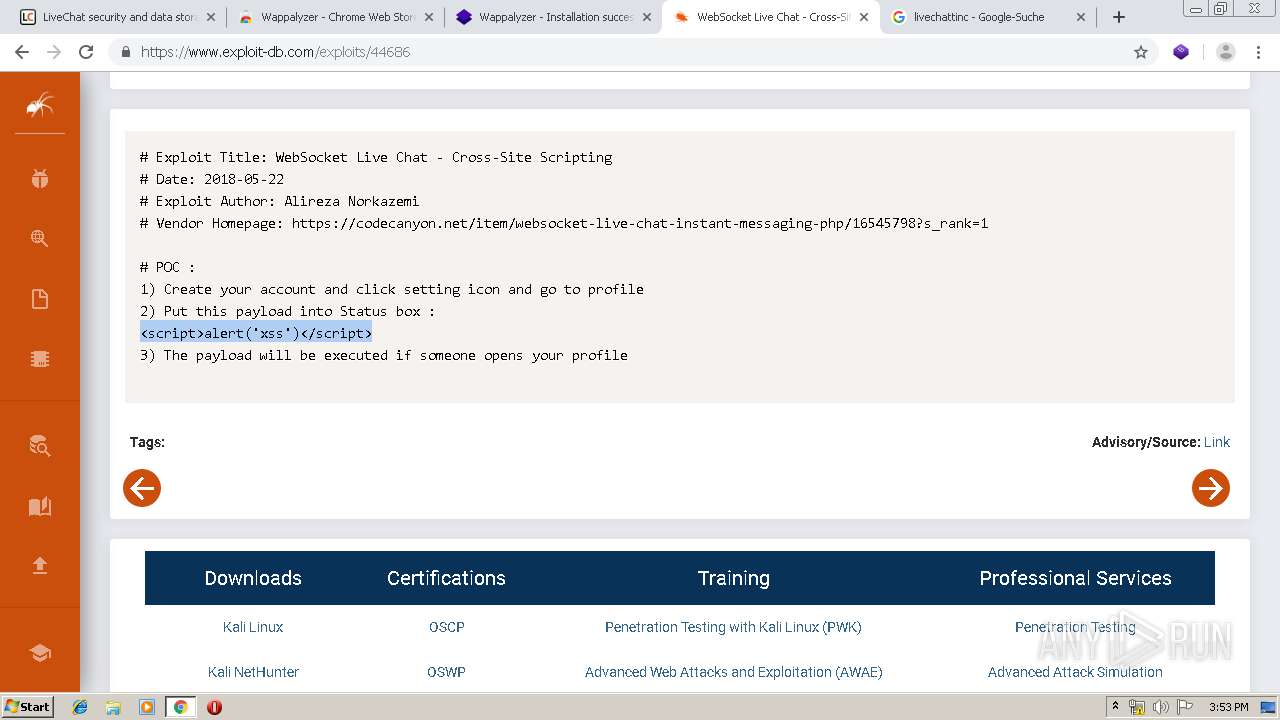Viewport: 1280px width, 720px height.
Task: Click the Downloads column heading
Action: point(253,578)
